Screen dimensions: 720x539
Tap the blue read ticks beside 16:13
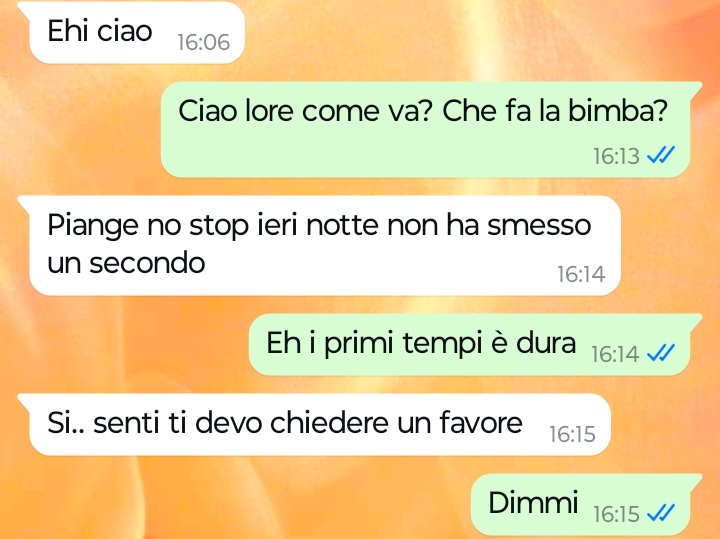pyautogui.click(x=661, y=155)
